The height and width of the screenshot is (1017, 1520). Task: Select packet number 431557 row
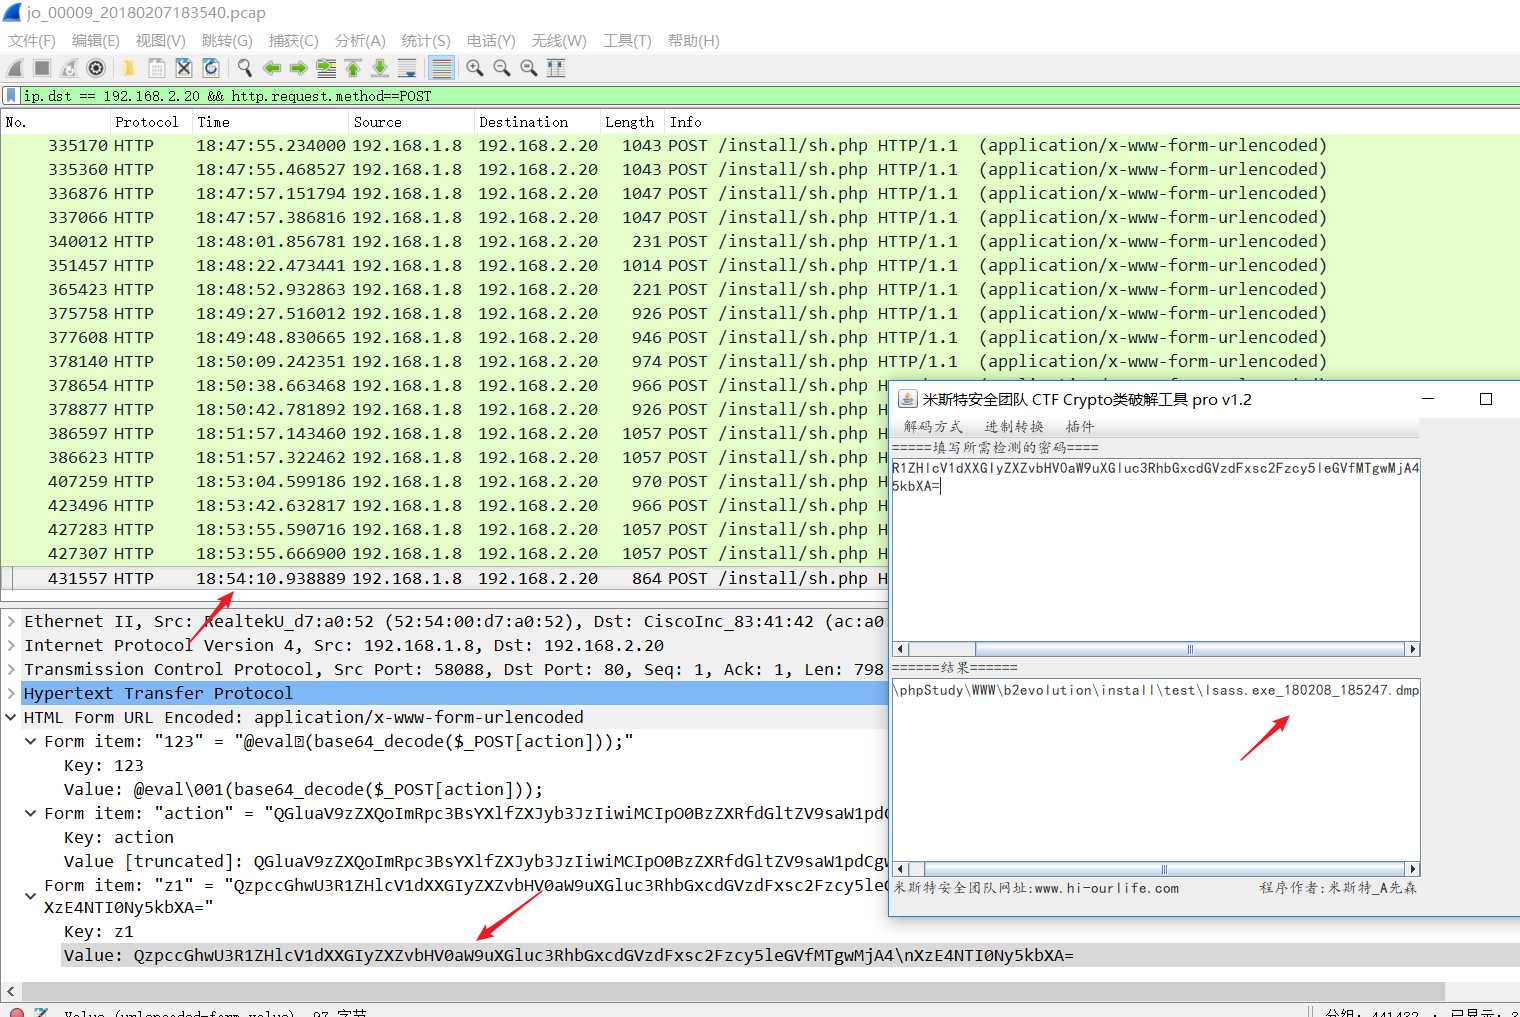coord(444,578)
